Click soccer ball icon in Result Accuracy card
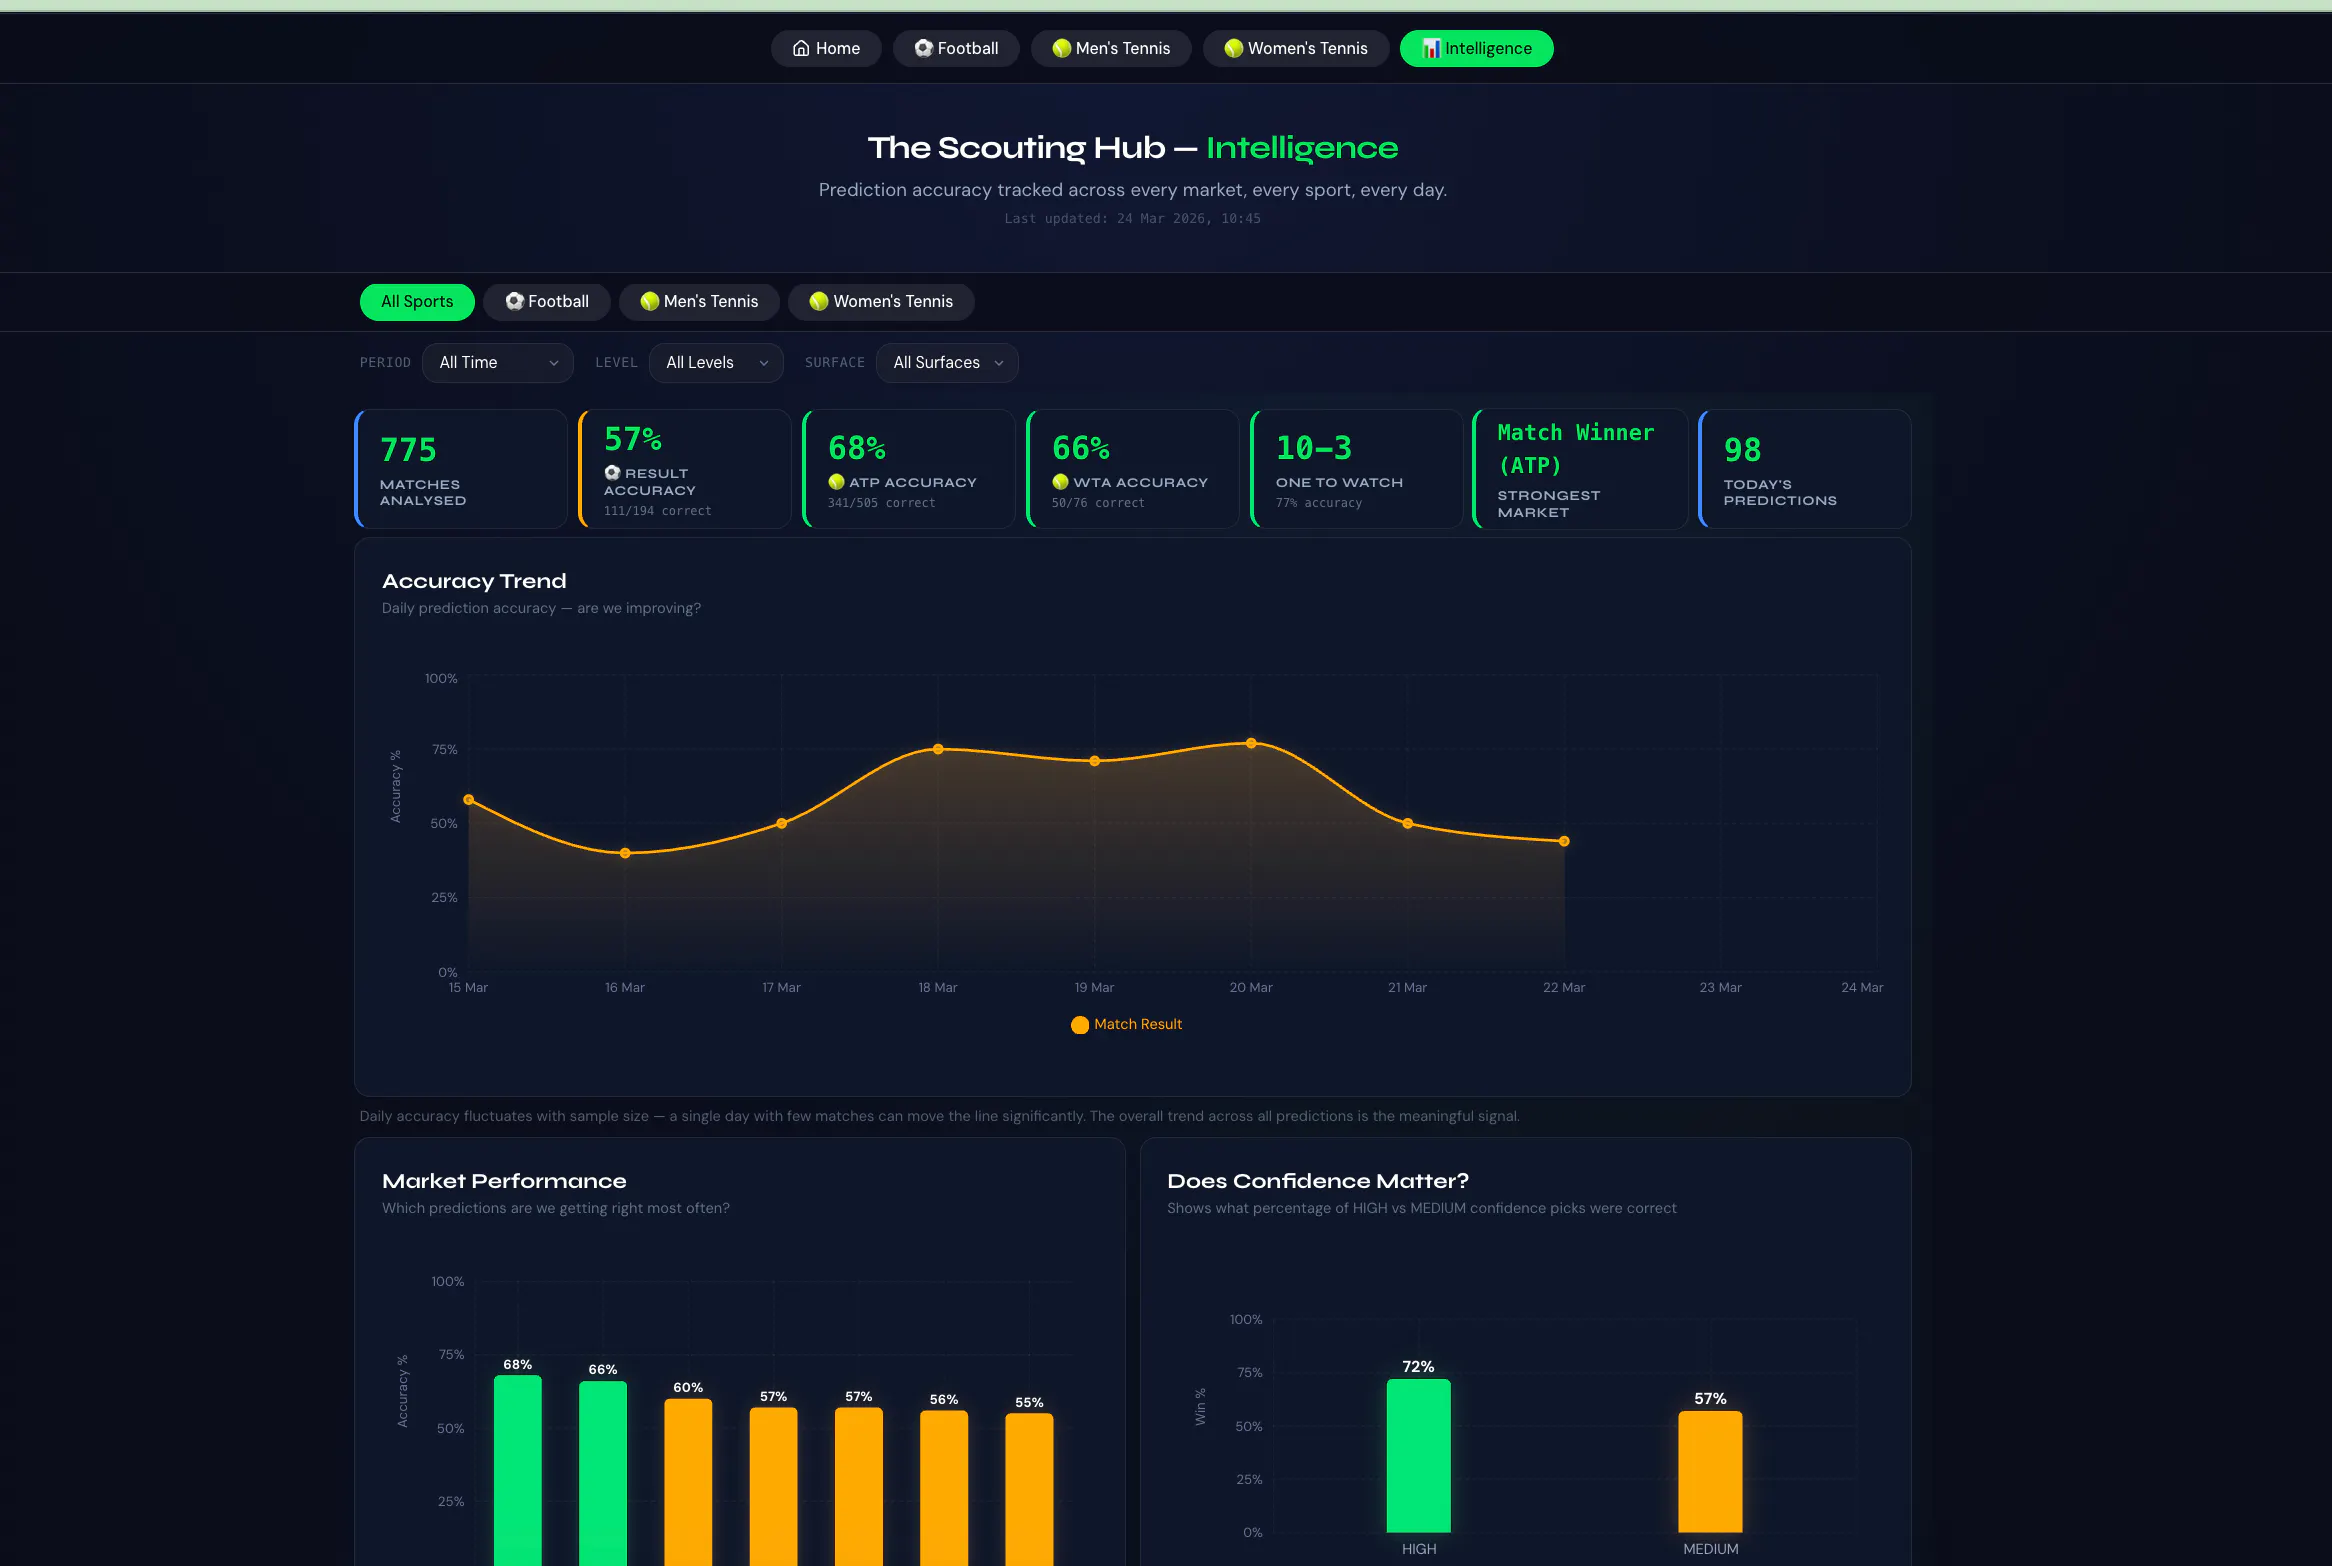This screenshot has width=2332, height=1566. [x=612, y=473]
